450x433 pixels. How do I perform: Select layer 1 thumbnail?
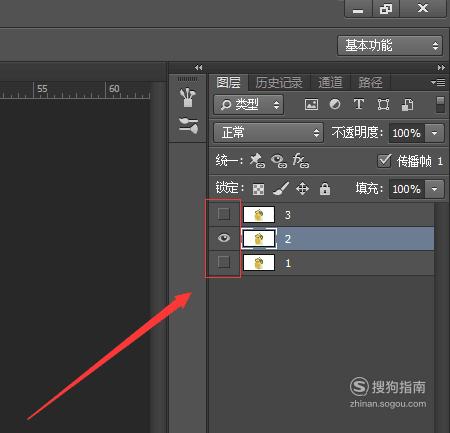click(259, 262)
